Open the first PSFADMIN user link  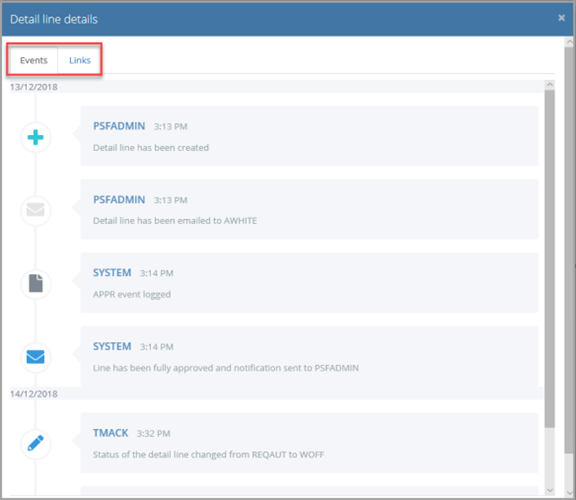click(119, 126)
